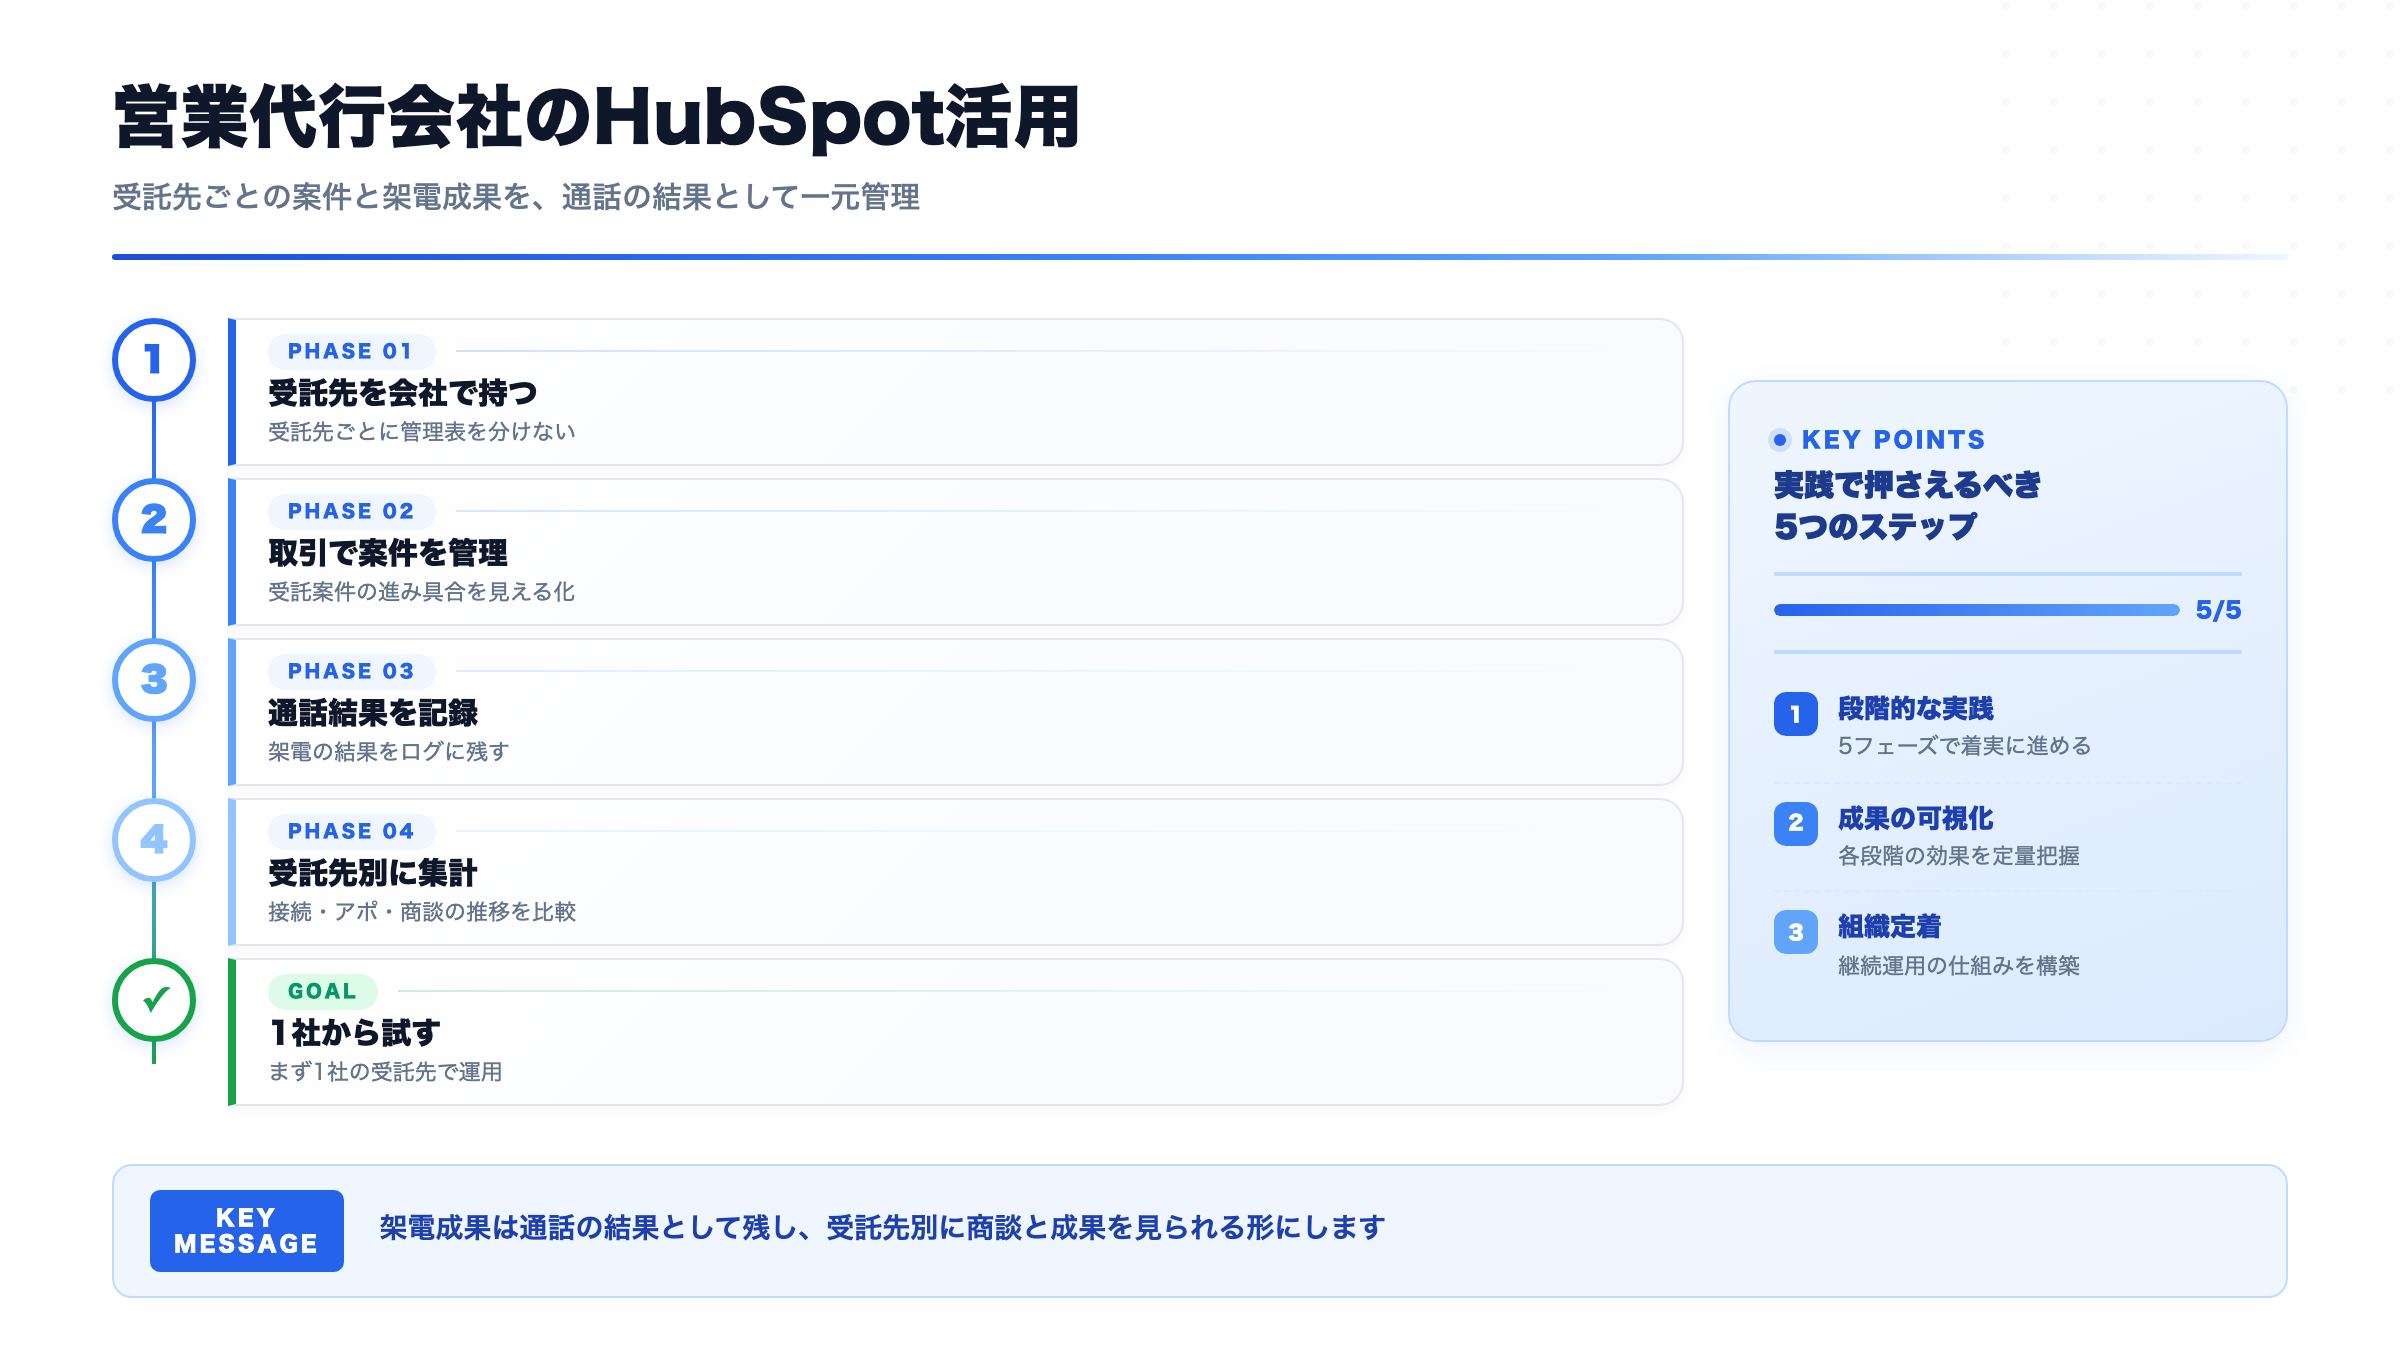Viewport: 2400px width, 1350px height.
Task: Click number 2 badge beside 成果の可視化
Action: click(1796, 823)
